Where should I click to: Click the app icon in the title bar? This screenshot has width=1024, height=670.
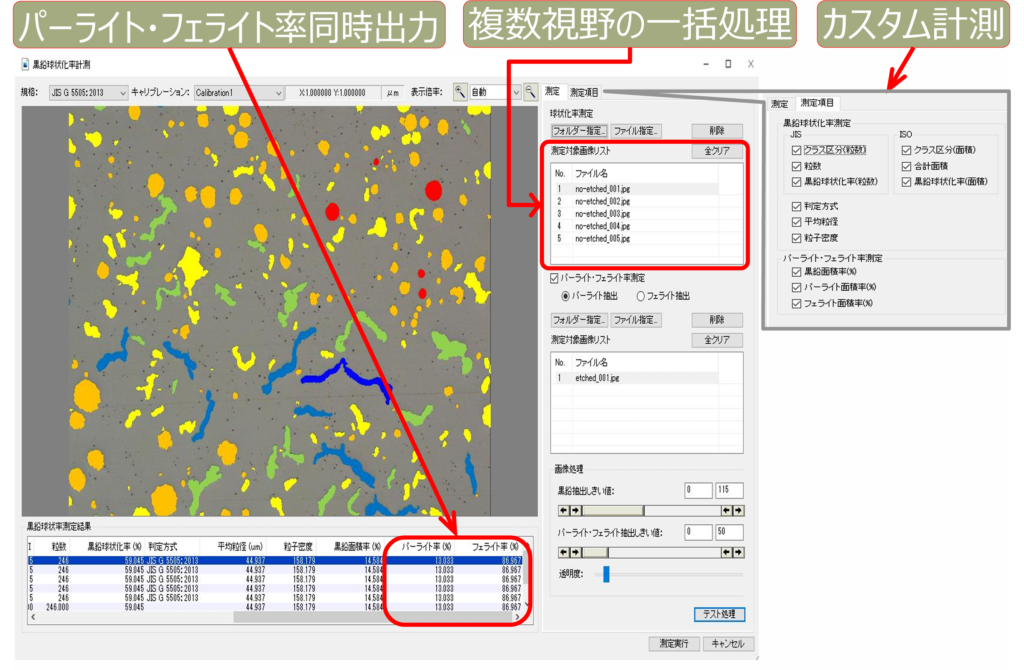(x=25, y=65)
